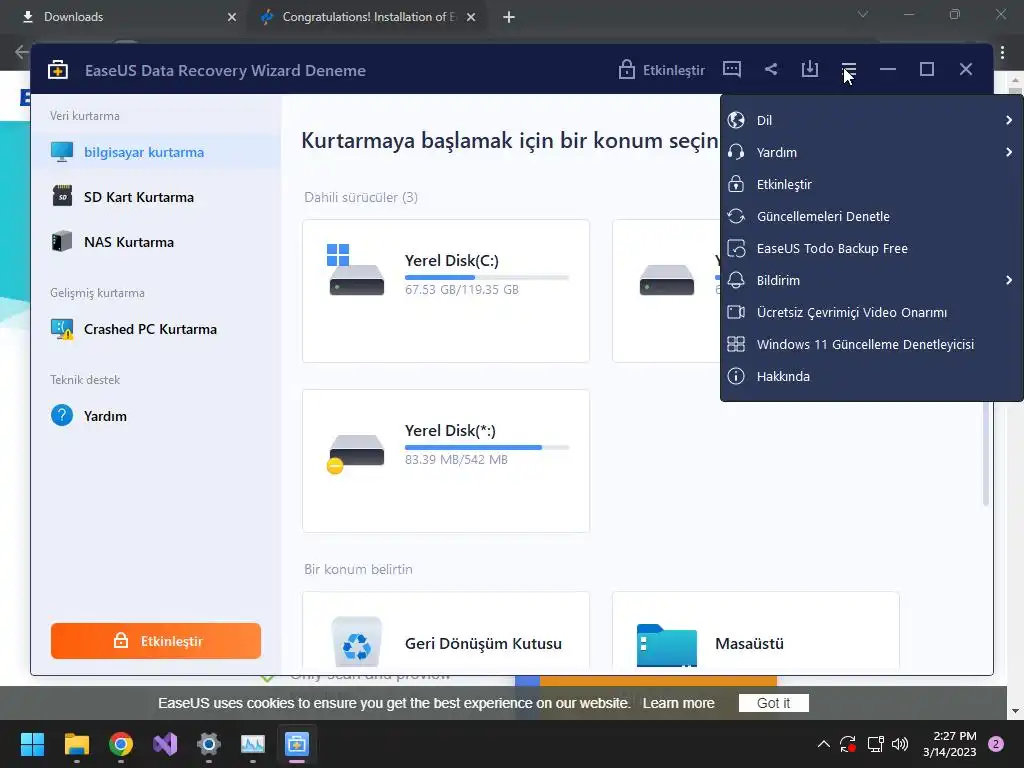Click the Yardım submenu arrow
Image resolution: width=1024 pixels, height=768 pixels.
click(x=1009, y=152)
